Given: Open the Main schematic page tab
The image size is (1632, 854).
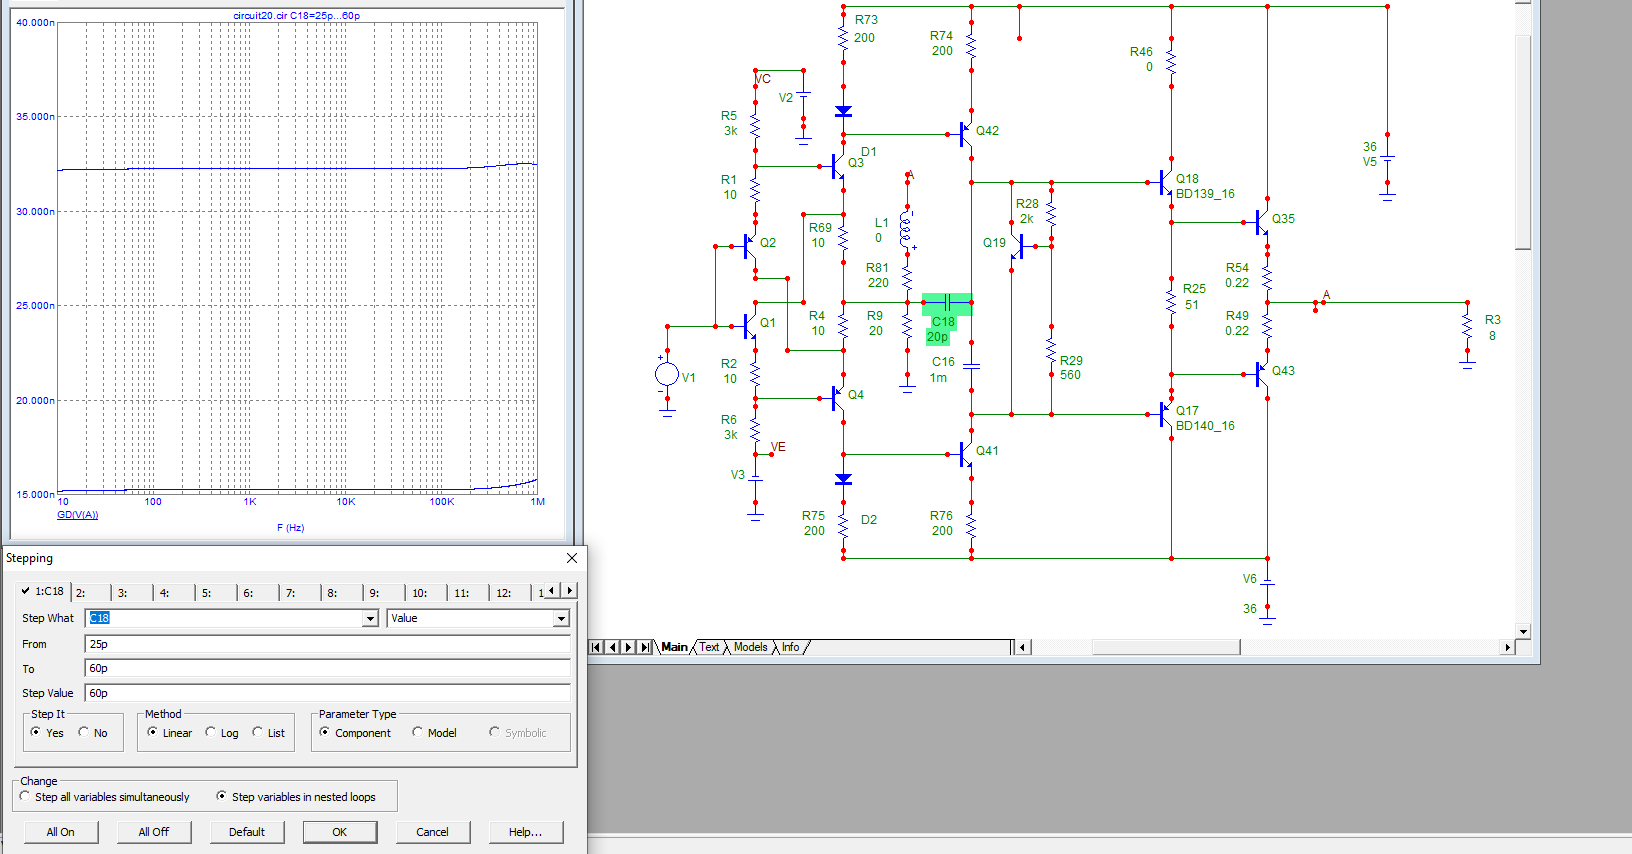Looking at the screenshot, I should (x=674, y=647).
